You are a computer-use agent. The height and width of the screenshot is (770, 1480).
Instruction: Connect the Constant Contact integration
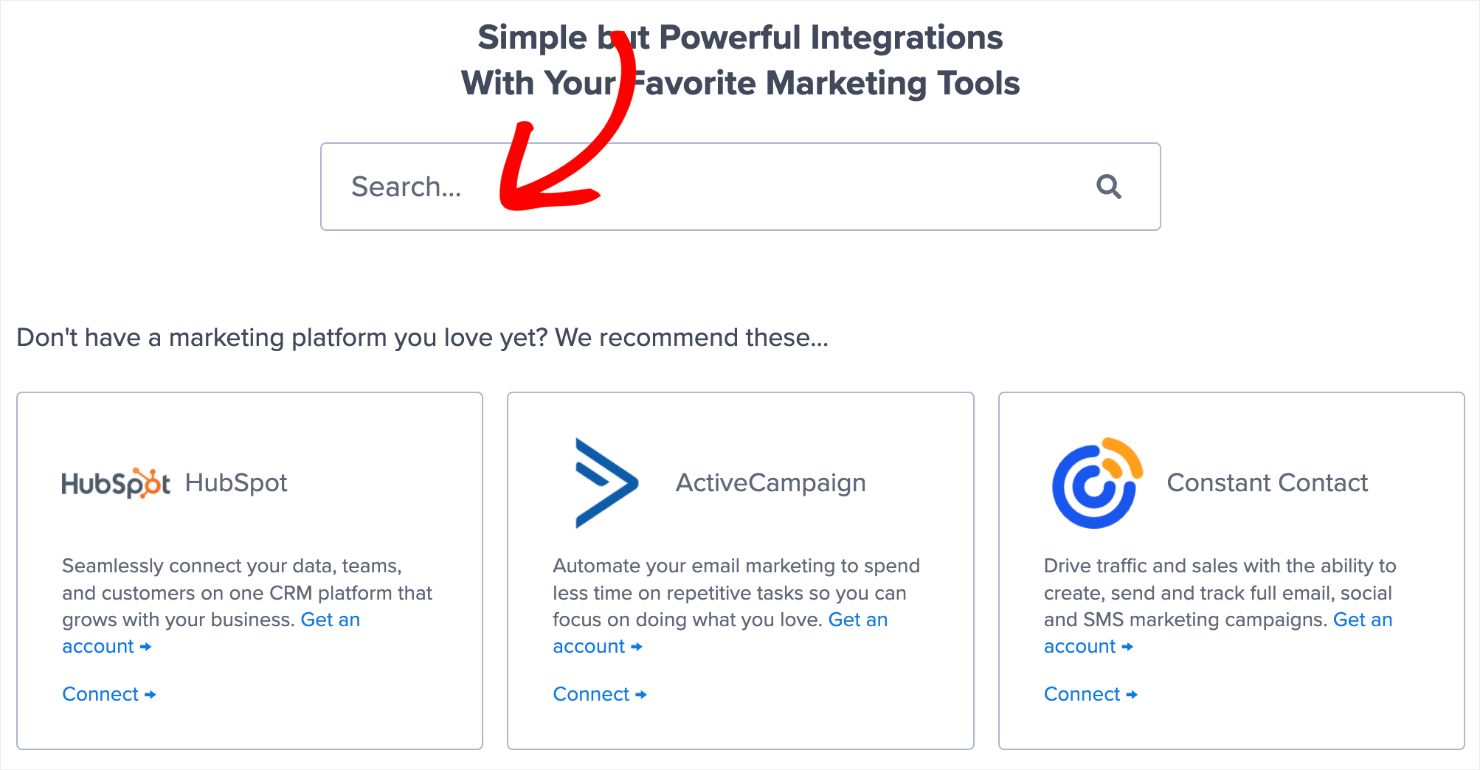coord(1091,694)
